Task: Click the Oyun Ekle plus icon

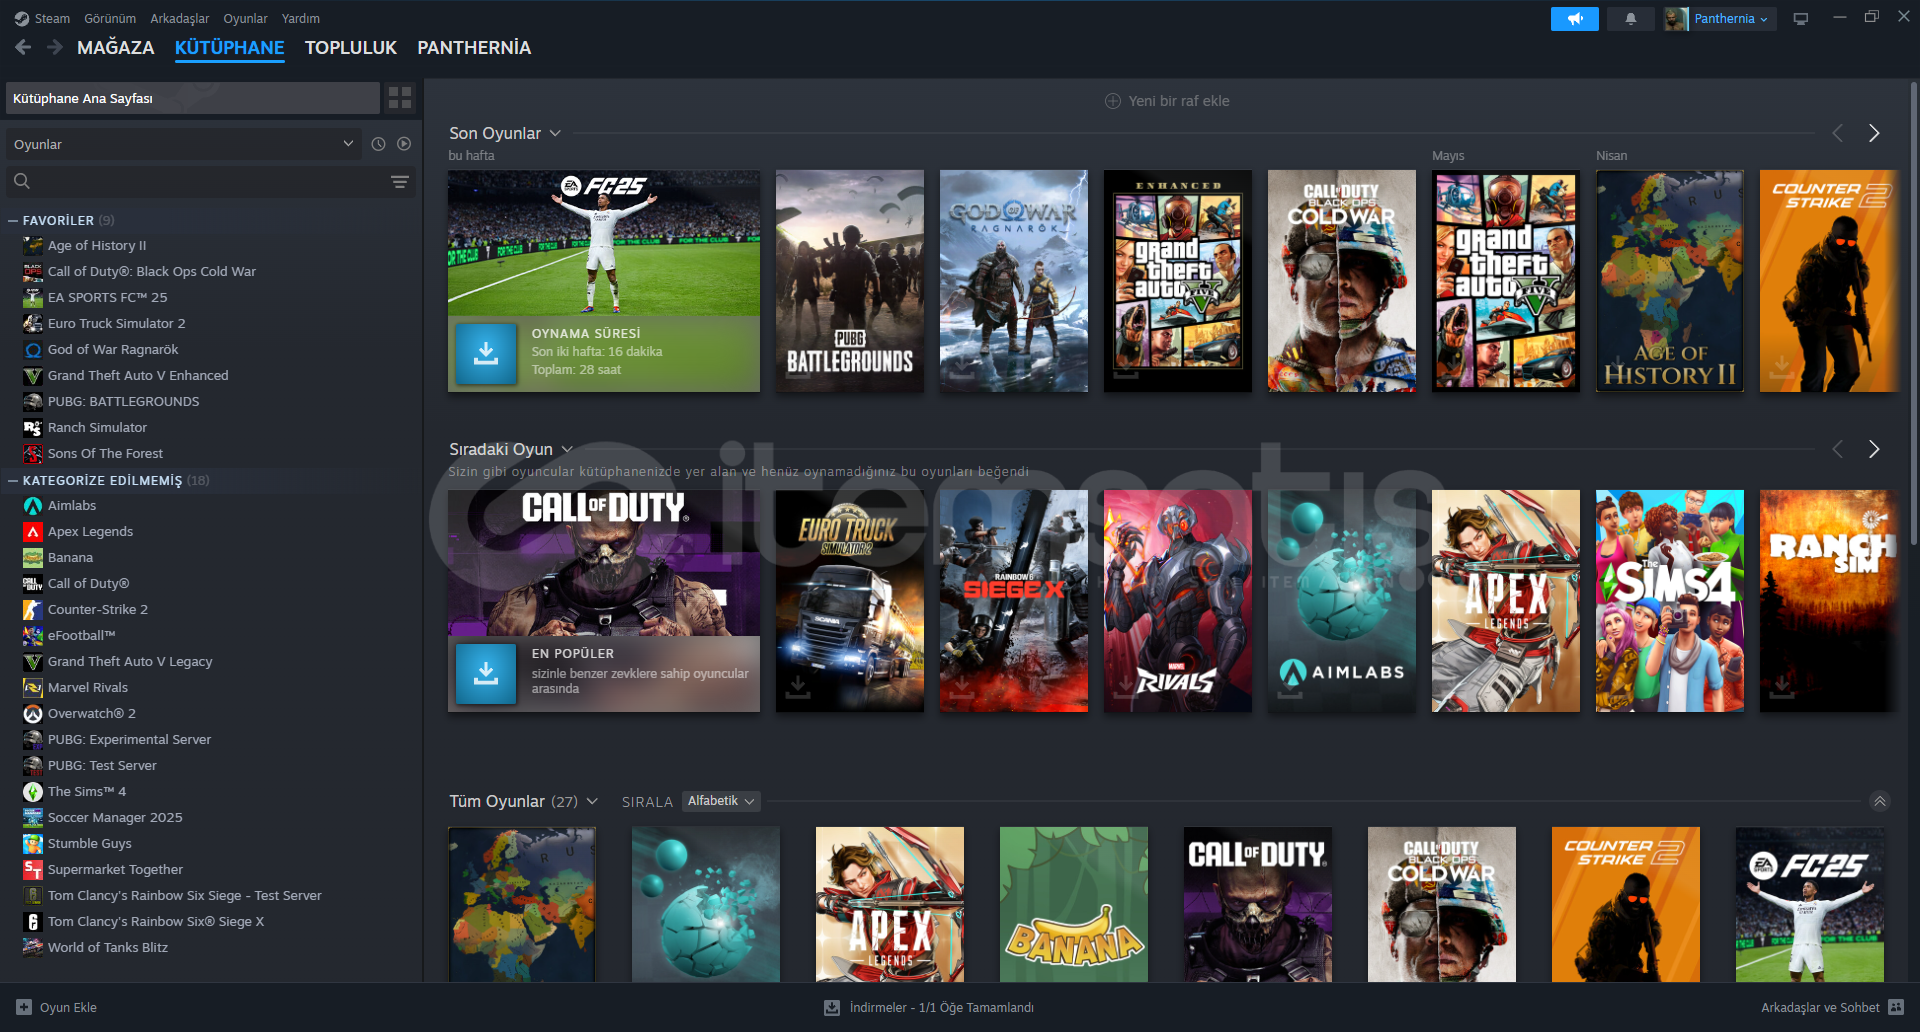Action: click(24, 1007)
